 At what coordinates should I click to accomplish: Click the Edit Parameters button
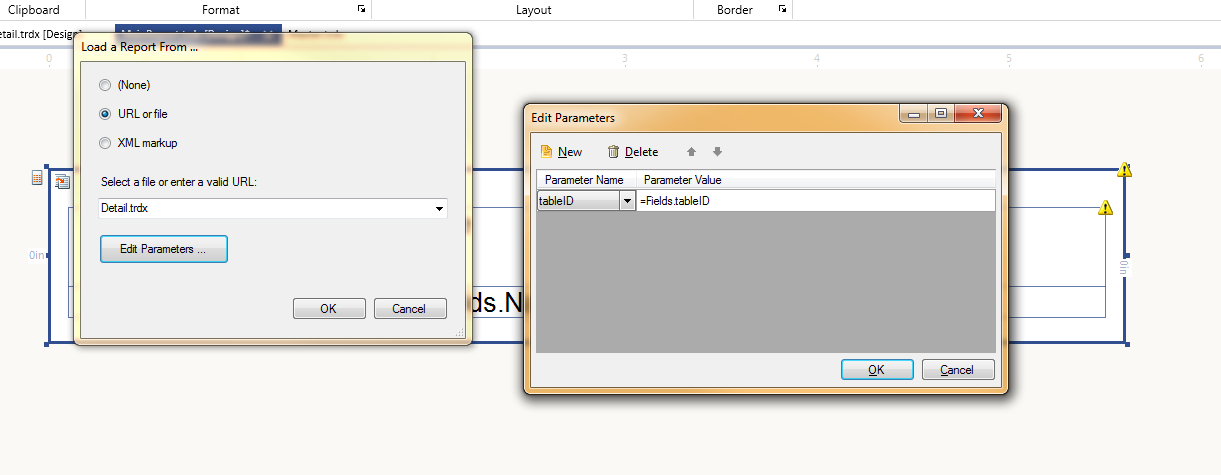[x=164, y=249]
